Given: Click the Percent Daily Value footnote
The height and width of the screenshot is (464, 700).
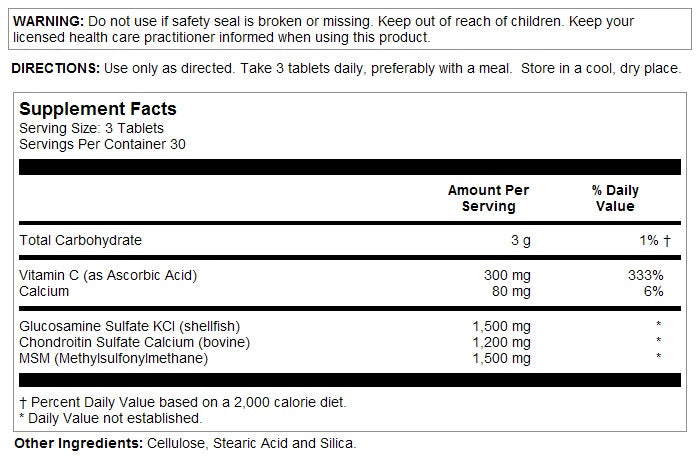Looking at the screenshot, I should click(x=183, y=402).
